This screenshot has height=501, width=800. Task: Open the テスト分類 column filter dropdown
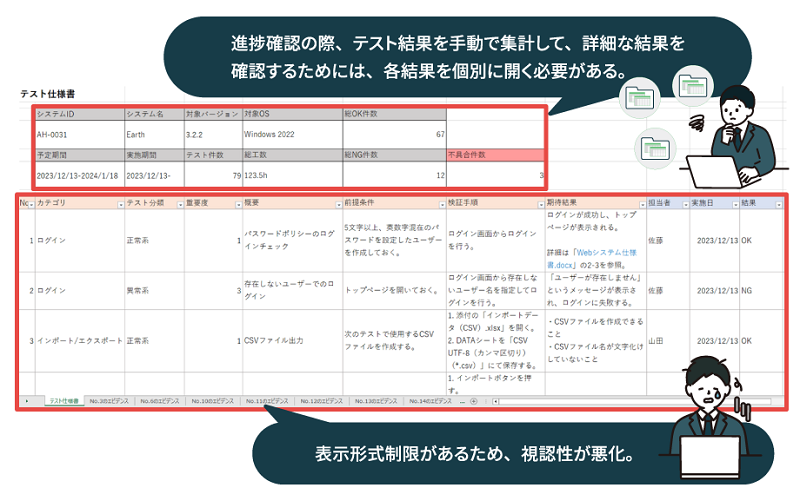[180, 205]
